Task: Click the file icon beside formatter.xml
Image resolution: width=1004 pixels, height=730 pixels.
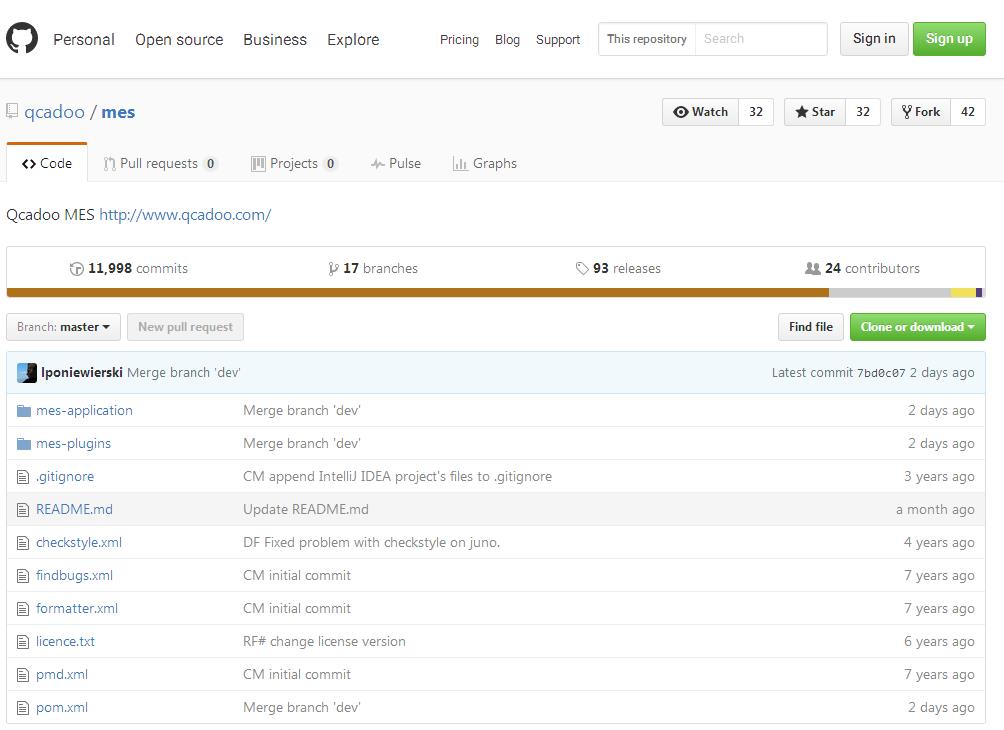Action: pos(23,609)
